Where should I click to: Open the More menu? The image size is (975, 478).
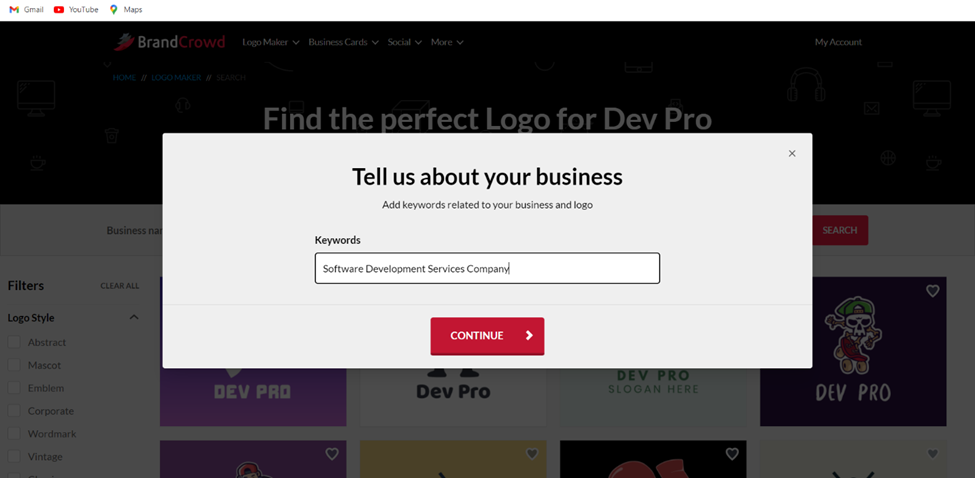pyautogui.click(x=446, y=42)
